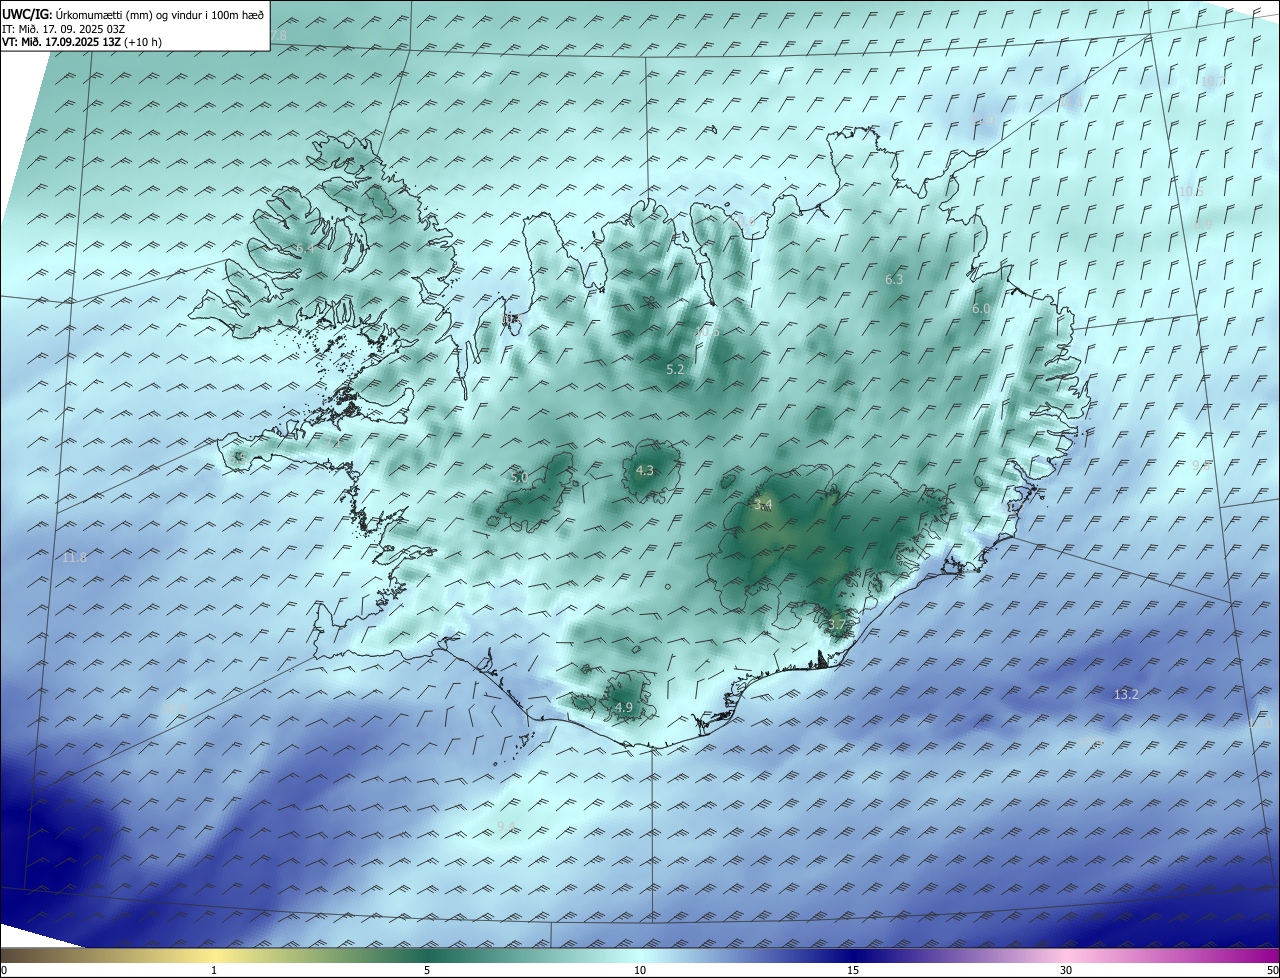
Task: Click the 7.8 value beside the title box
Action: pyautogui.click(x=278, y=36)
